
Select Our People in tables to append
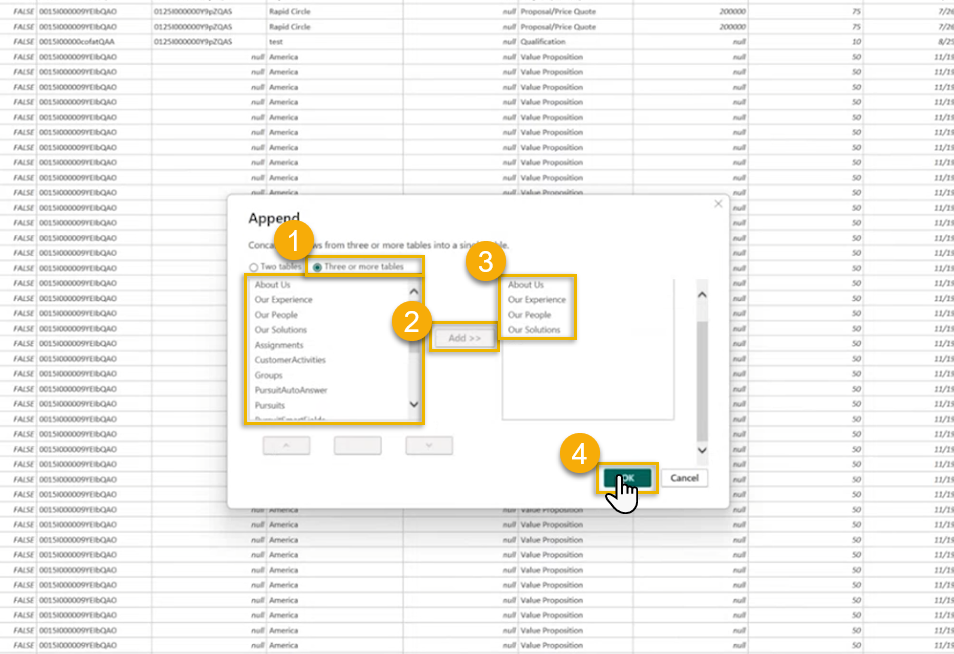pyautogui.click(x=529, y=315)
